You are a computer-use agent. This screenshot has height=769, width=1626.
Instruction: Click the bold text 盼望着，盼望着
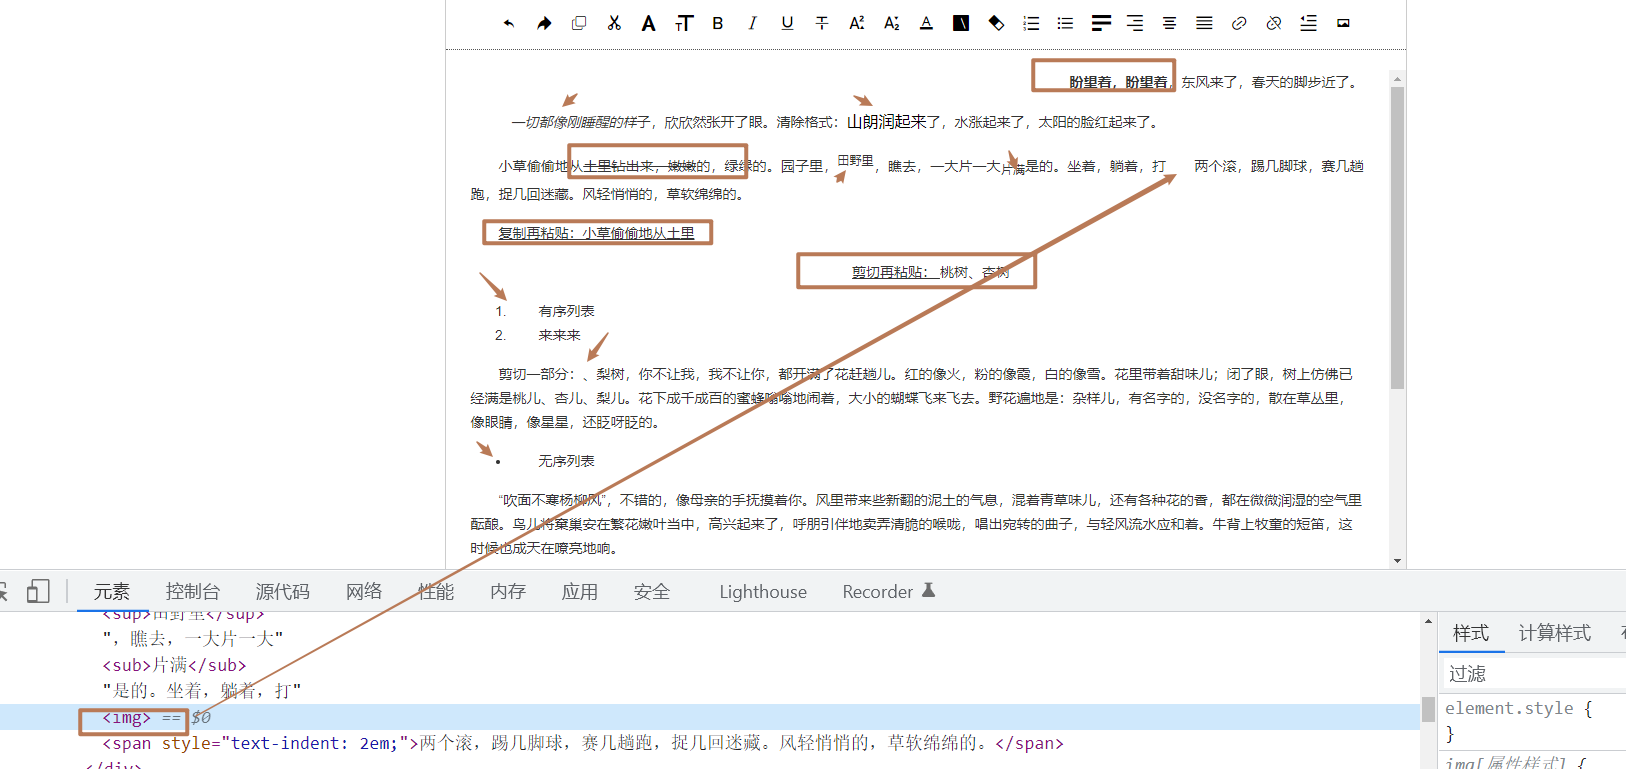click(x=1118, y=82)
